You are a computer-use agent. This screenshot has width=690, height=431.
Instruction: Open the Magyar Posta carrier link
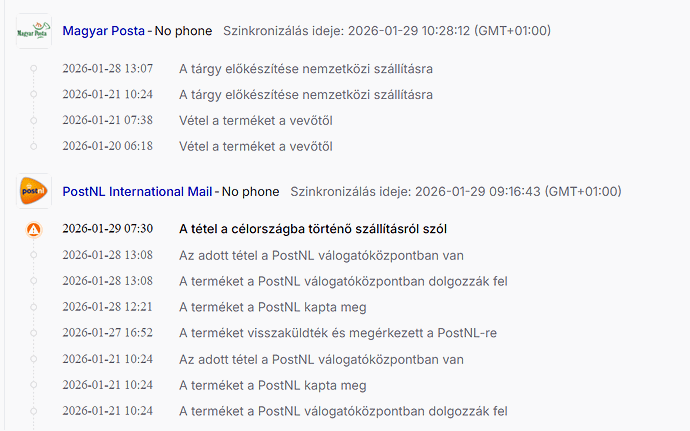(x=103, y=31)
